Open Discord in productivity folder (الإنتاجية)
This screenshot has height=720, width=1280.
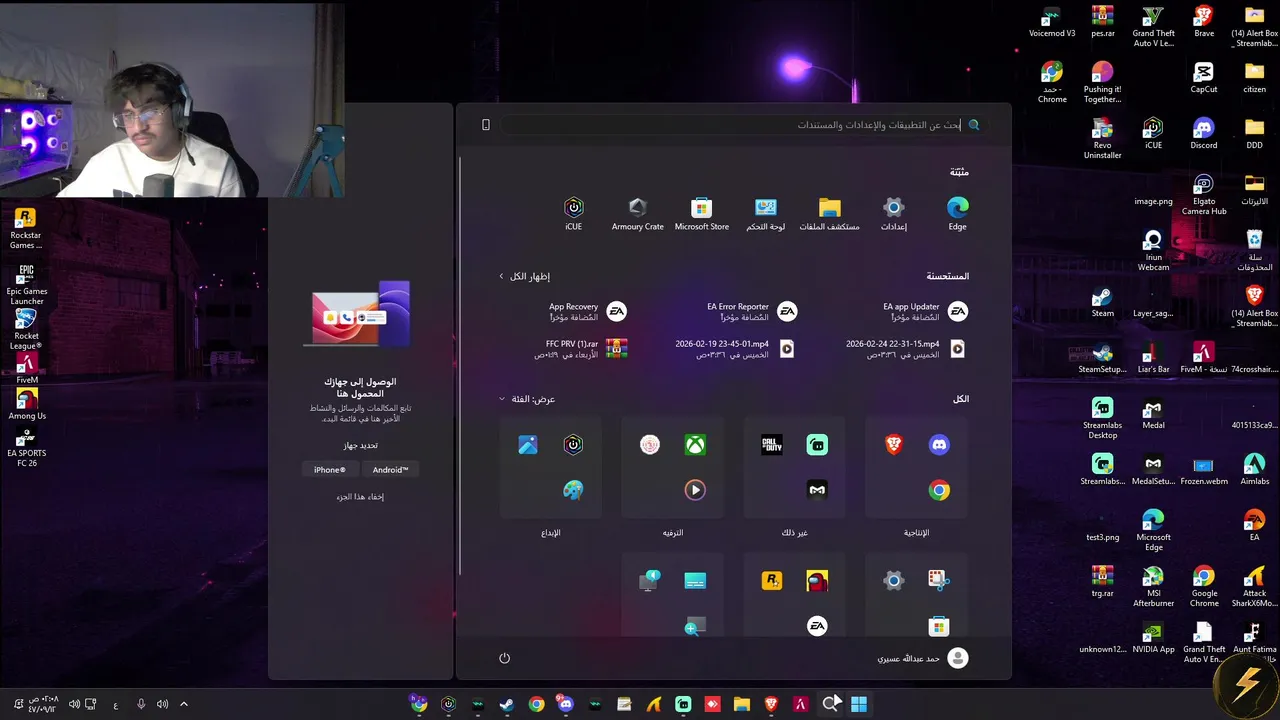pyautogui.click(x=939, y=445)
